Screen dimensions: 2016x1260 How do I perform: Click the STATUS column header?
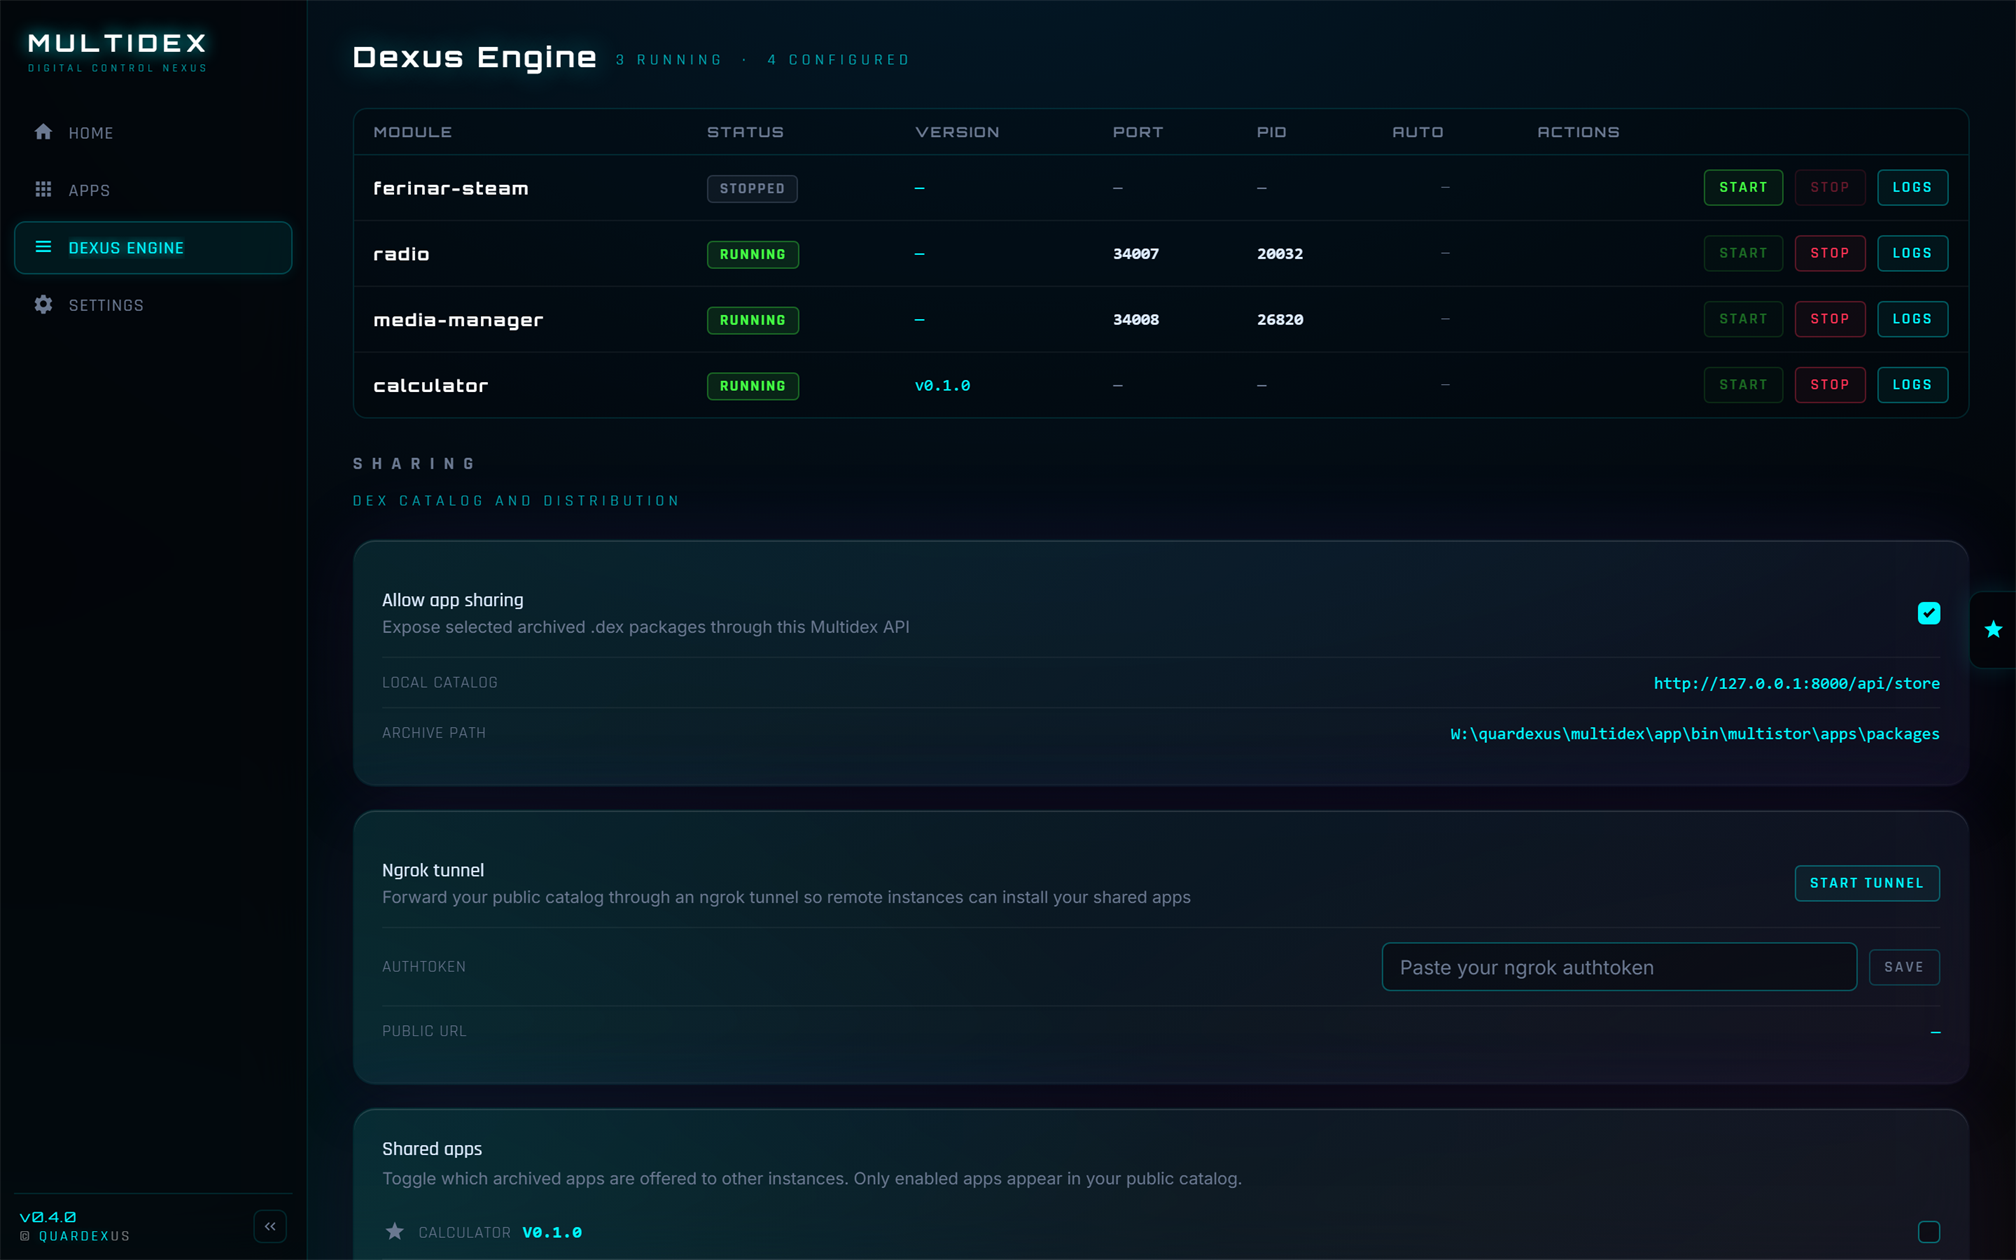tap(745, 132)
